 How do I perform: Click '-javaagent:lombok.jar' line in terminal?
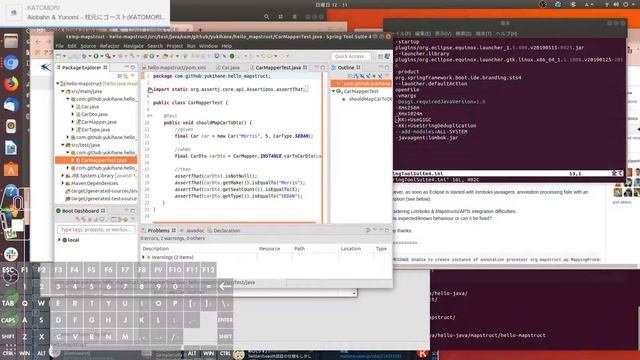tap(427, 138)
